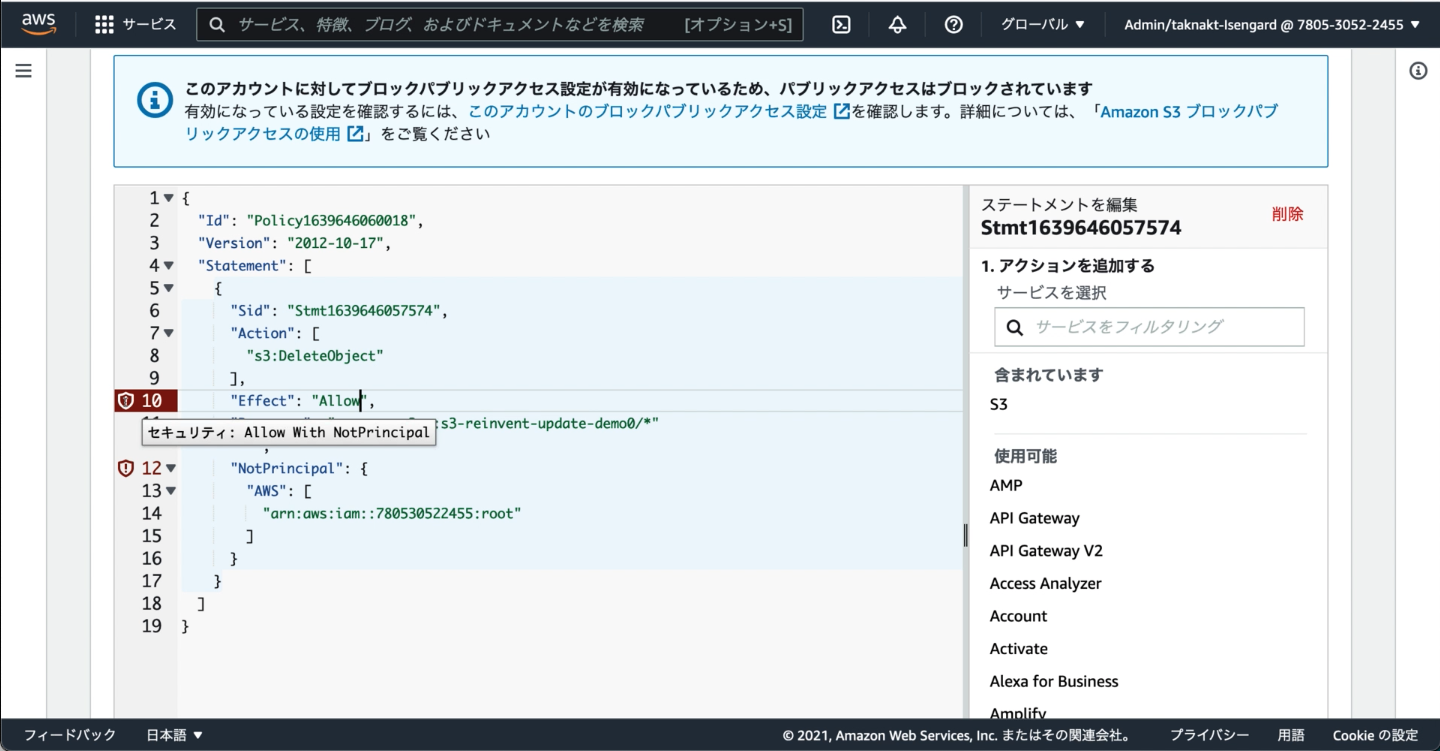
Task: Launch CloudShell terminal icon
Action: (841, 25)
